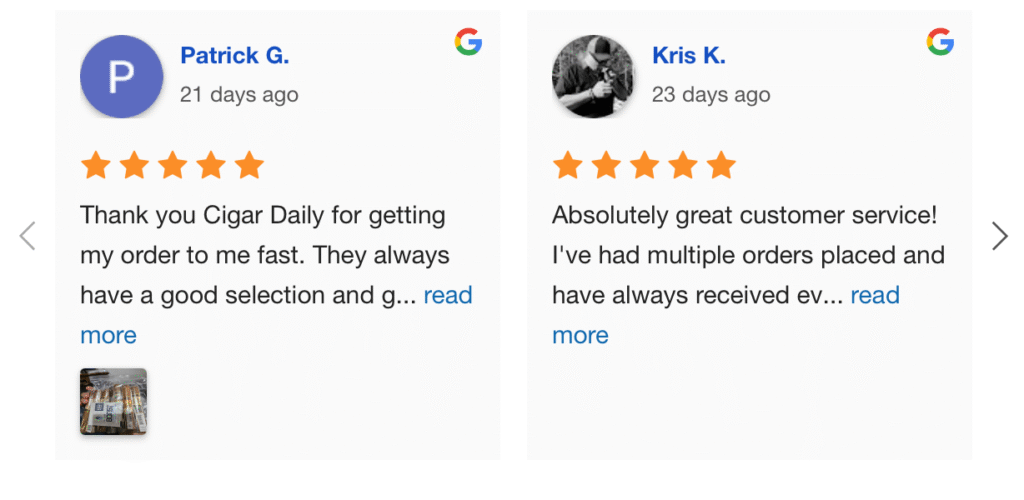Open the Patrick G. reviewer name link
The height and width of the screenshot is (500, 1024).
coord(234,56)
